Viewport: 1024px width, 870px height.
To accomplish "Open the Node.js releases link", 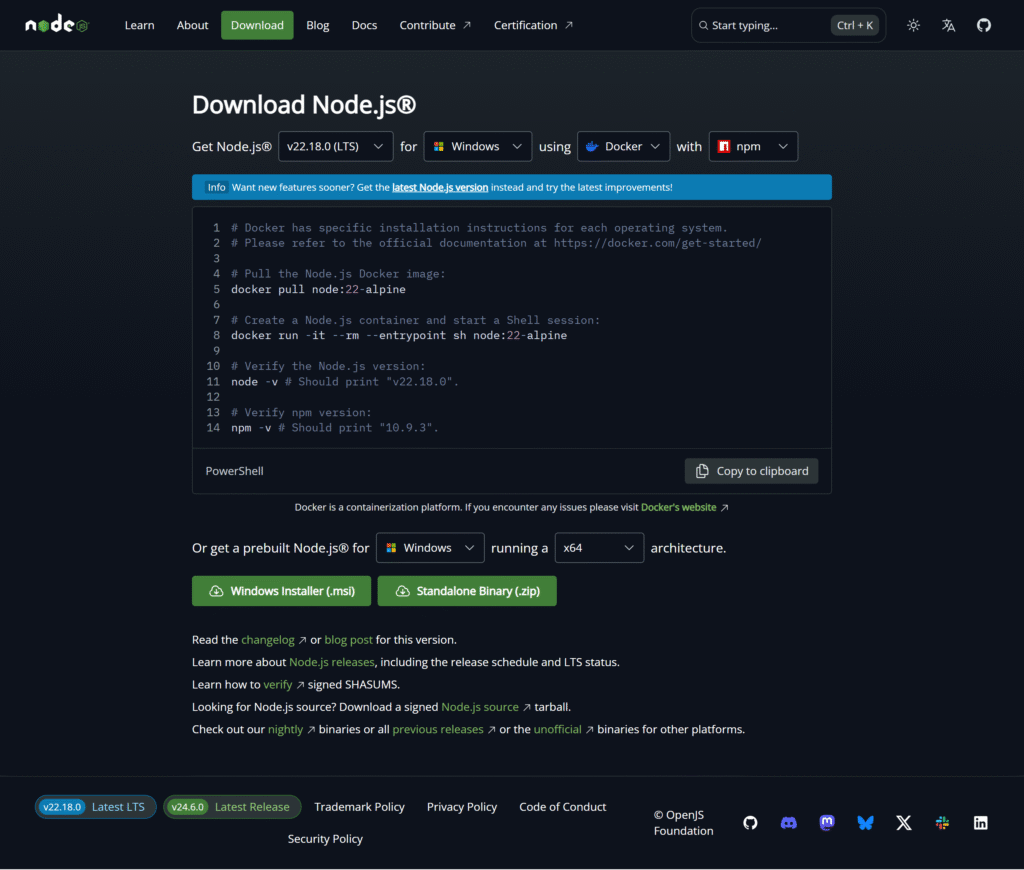I will (332, 662).
